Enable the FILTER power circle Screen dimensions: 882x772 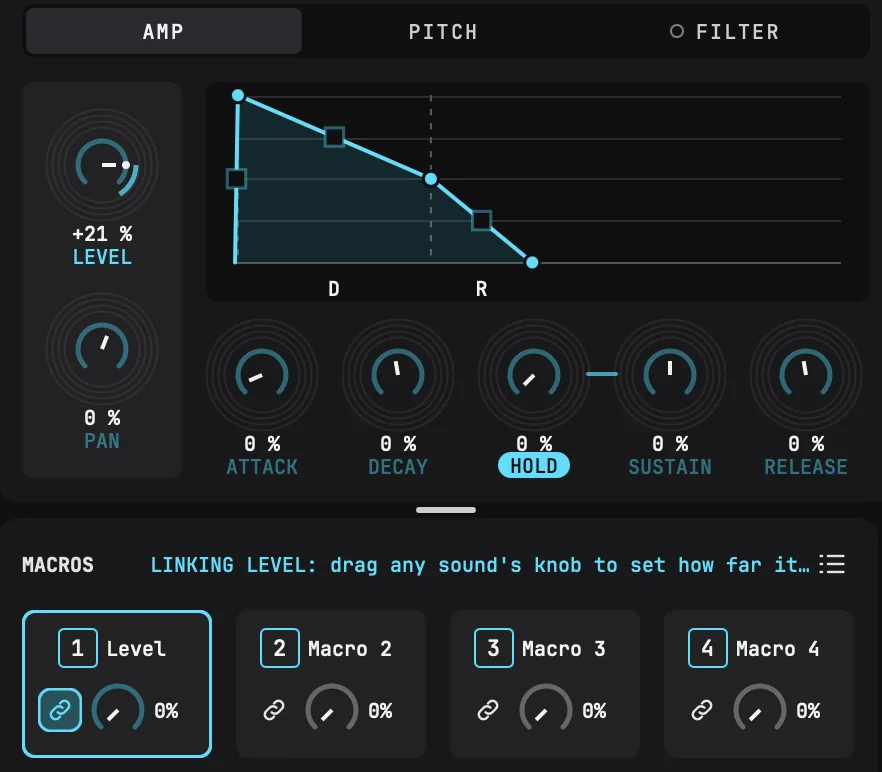pyautogui.click(x=677, y=32)
